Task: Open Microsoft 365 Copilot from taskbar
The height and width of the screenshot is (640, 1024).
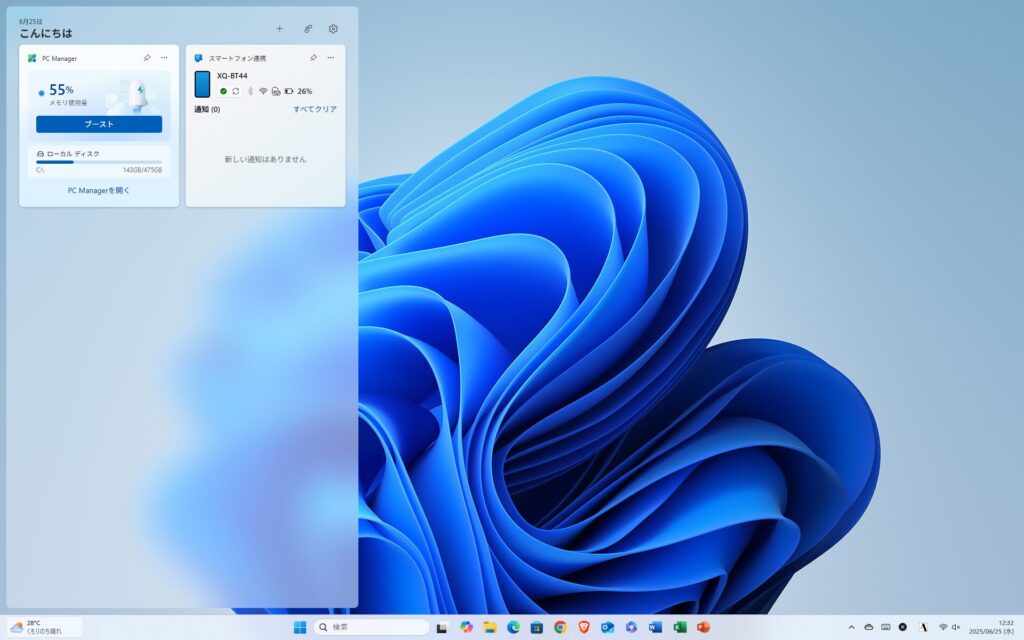Action: coord(631,628)
